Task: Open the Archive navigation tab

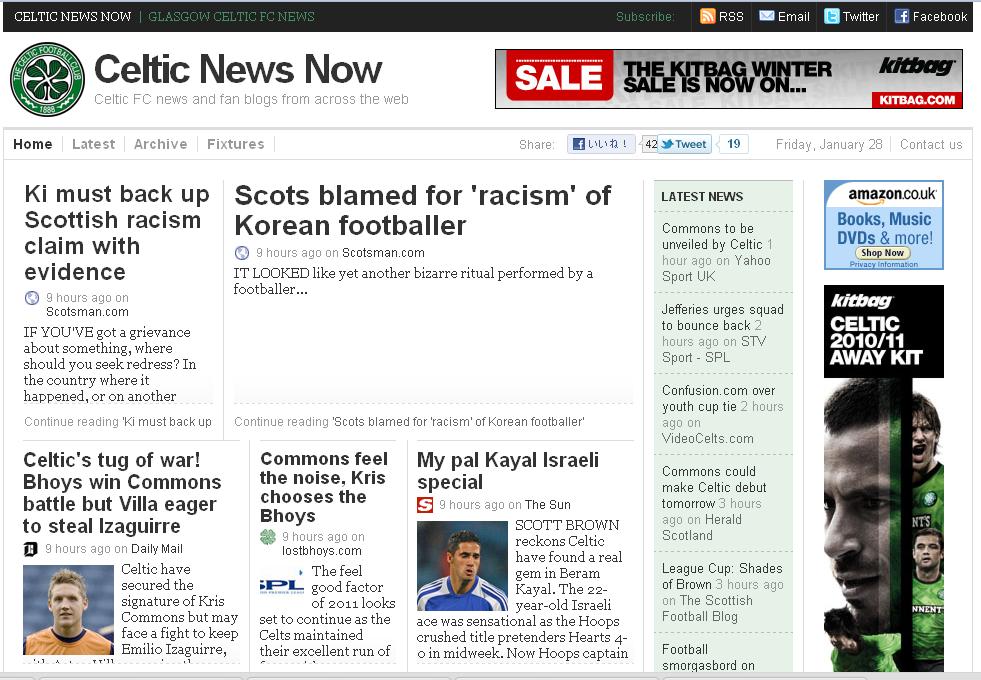Action: click(160, 144)
